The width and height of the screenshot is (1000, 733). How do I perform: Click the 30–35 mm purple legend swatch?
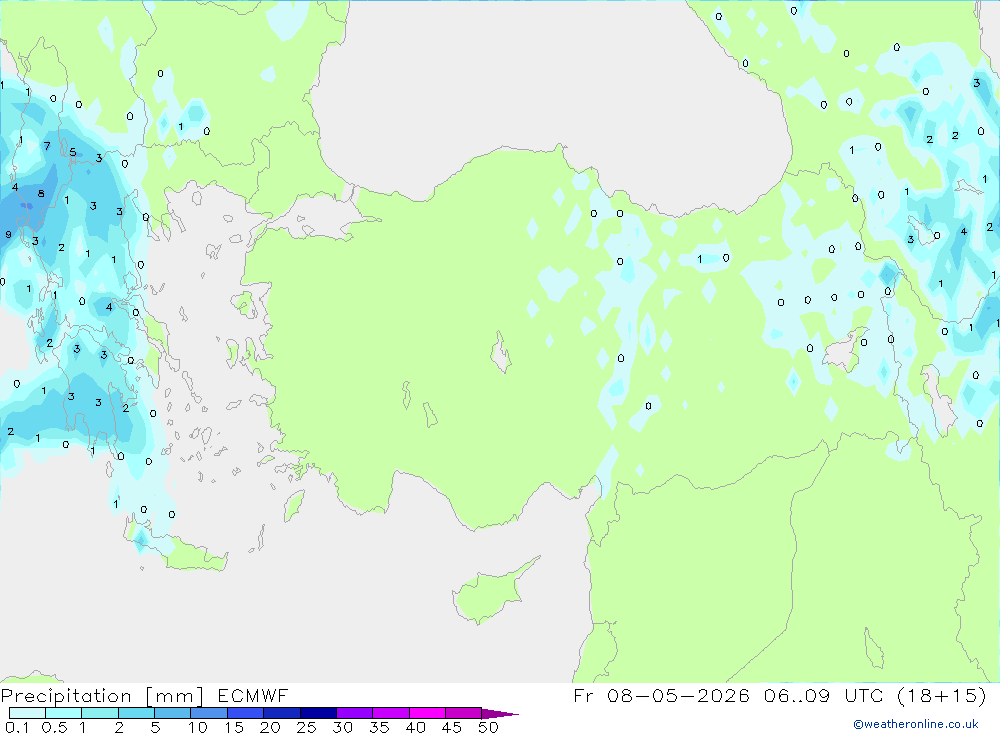[x=355, y=713]
